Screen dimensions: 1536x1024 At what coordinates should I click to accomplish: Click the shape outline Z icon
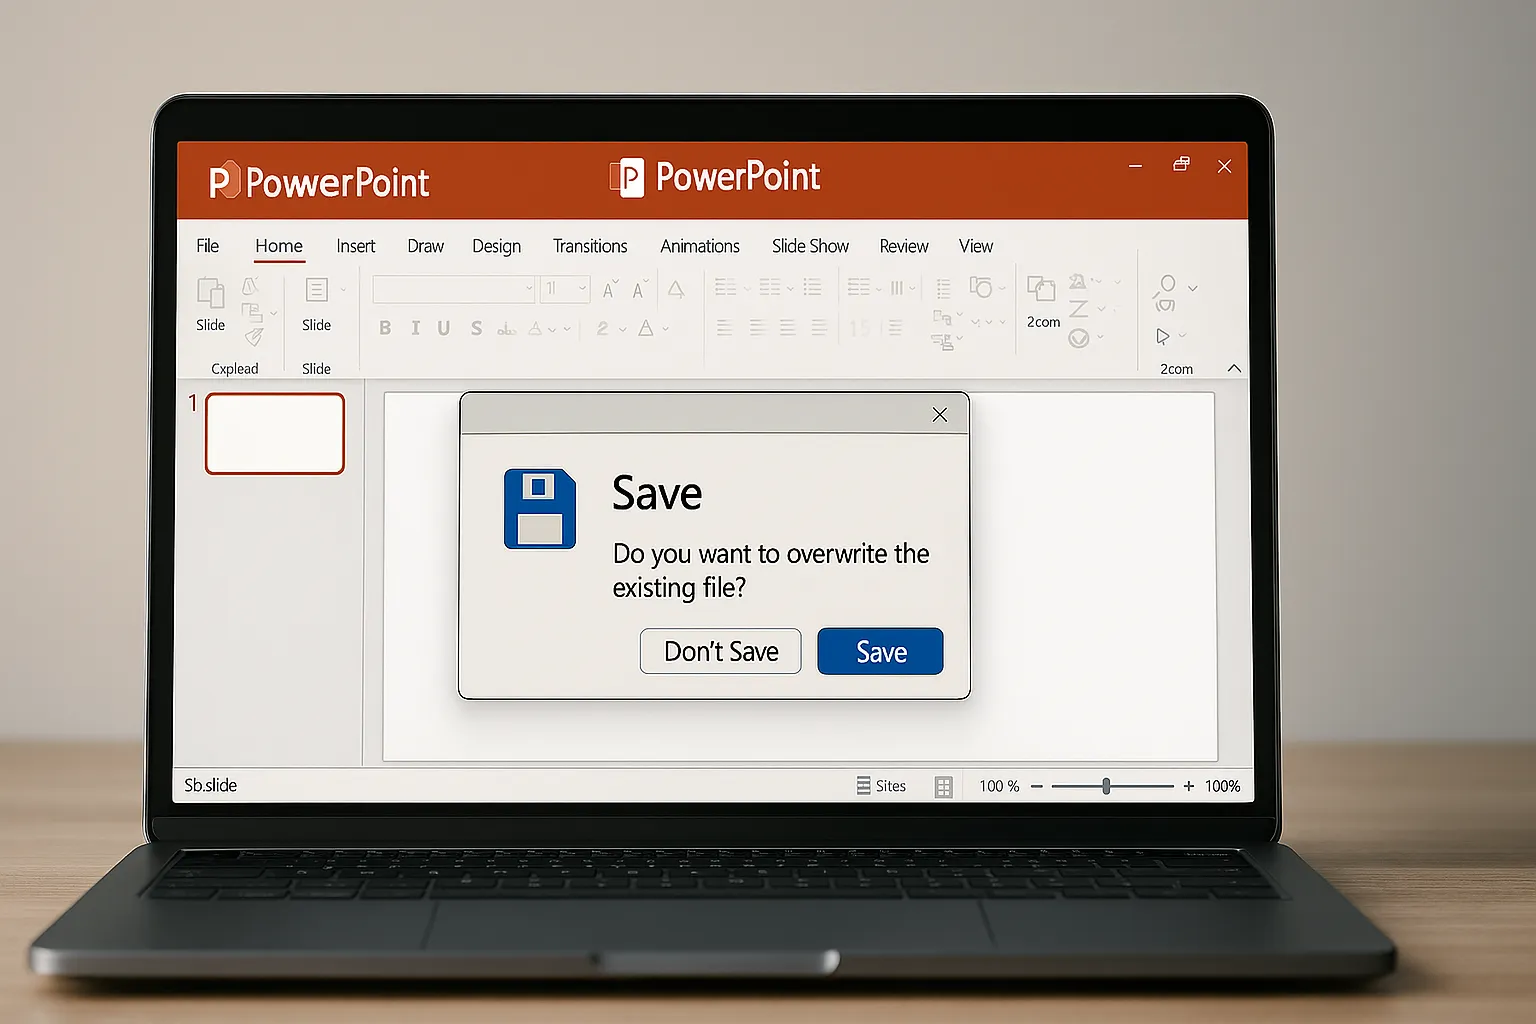click(1079, 308)
